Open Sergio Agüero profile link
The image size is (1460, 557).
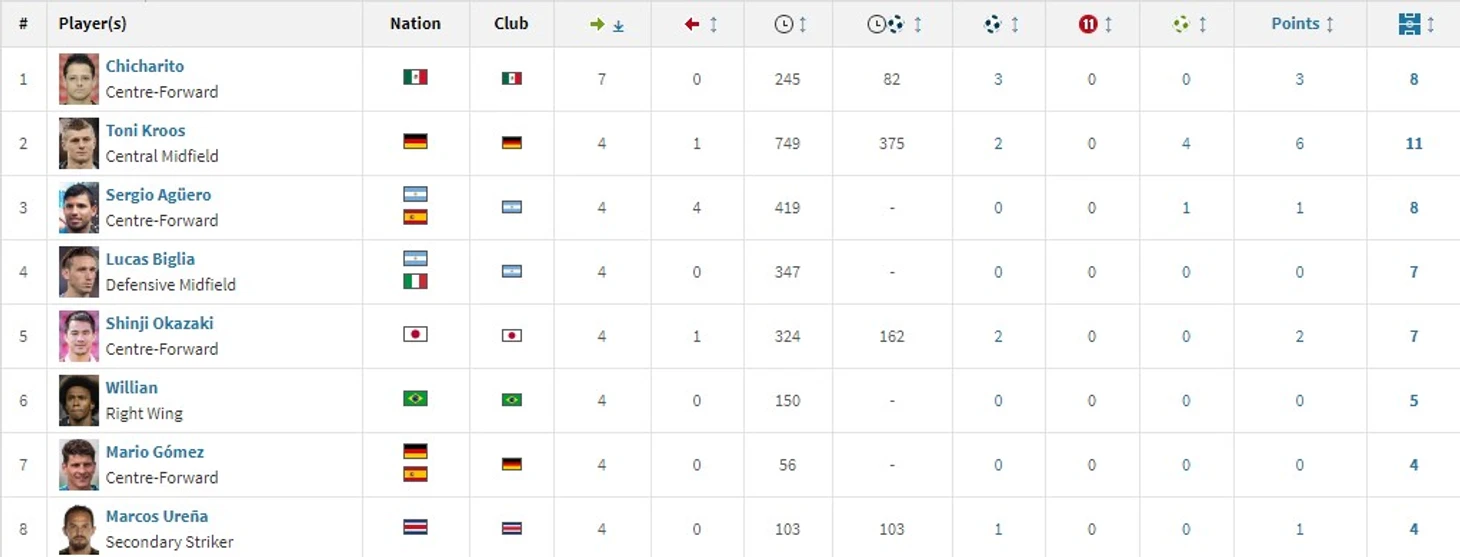[158, 195]
